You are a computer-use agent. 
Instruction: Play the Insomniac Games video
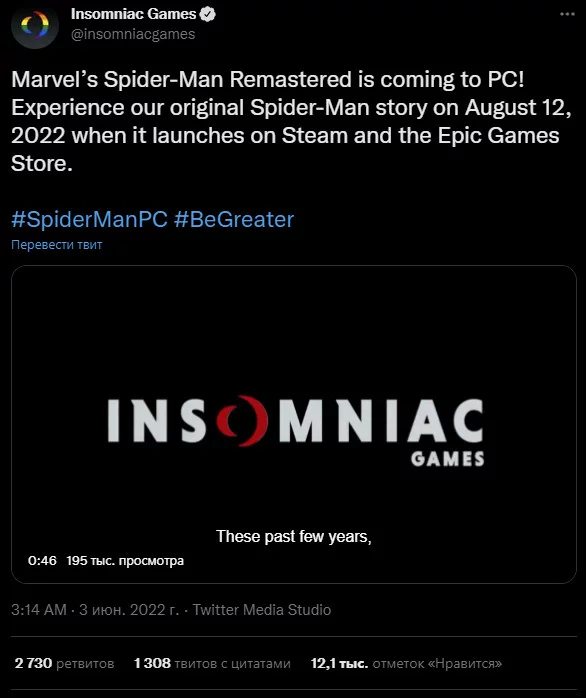click(x=294, y=424)
